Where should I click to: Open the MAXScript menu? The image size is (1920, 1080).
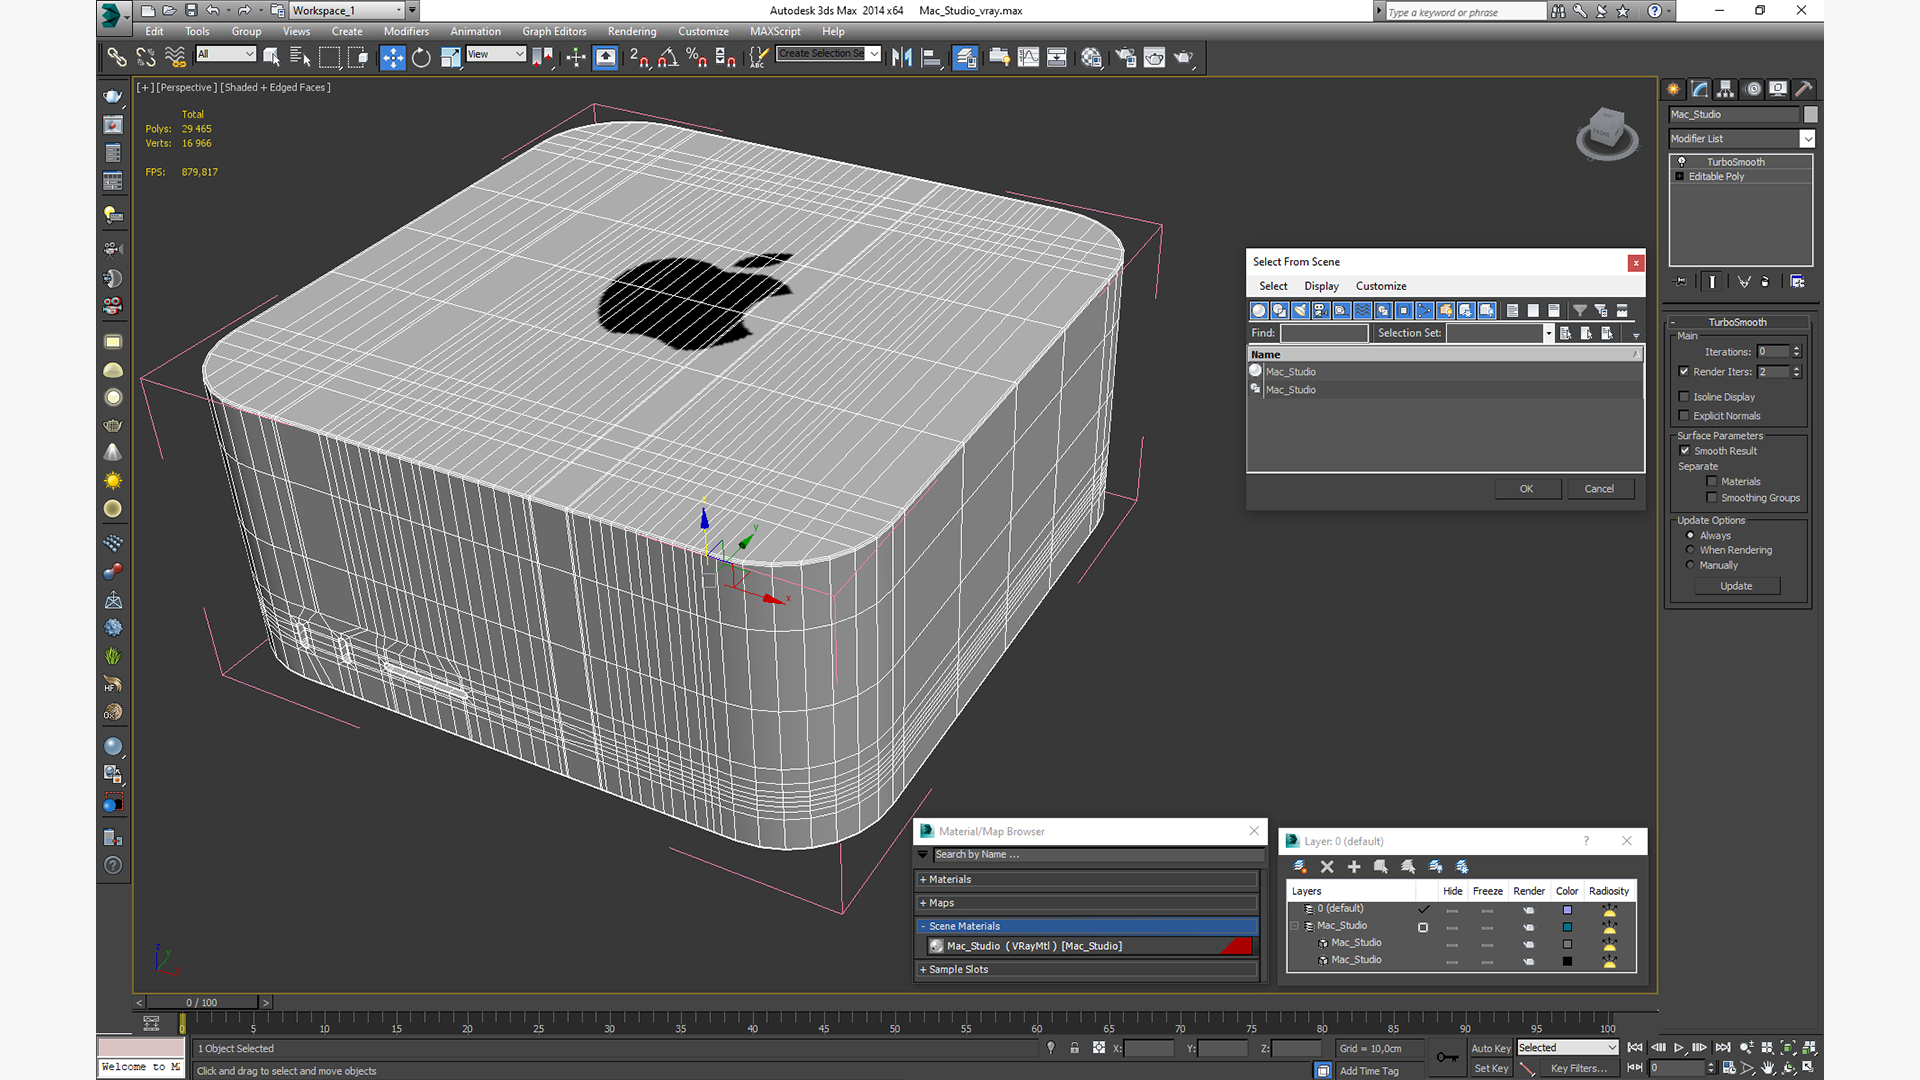coord(775,32)
